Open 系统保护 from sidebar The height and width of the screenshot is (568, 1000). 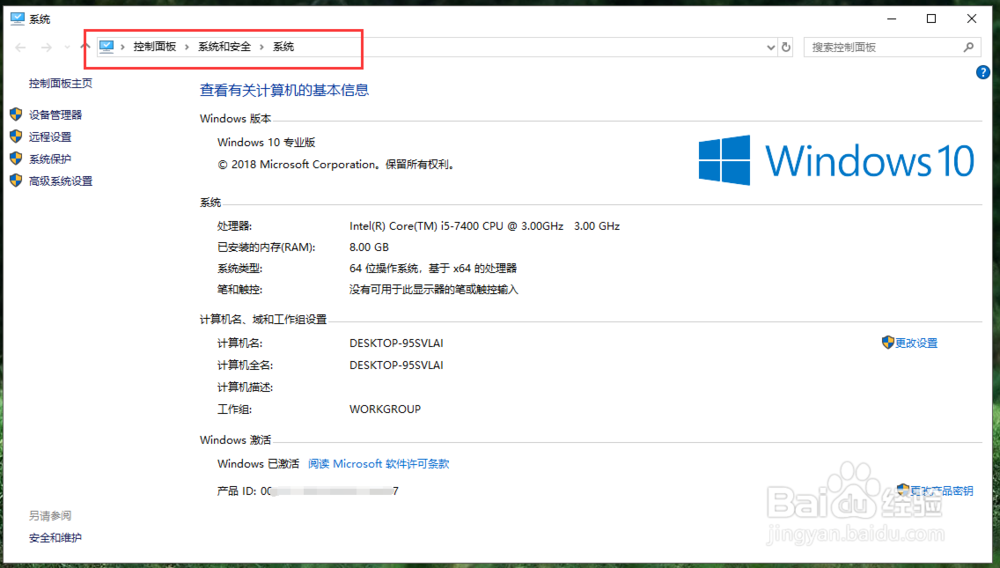[x=50, y=159]
